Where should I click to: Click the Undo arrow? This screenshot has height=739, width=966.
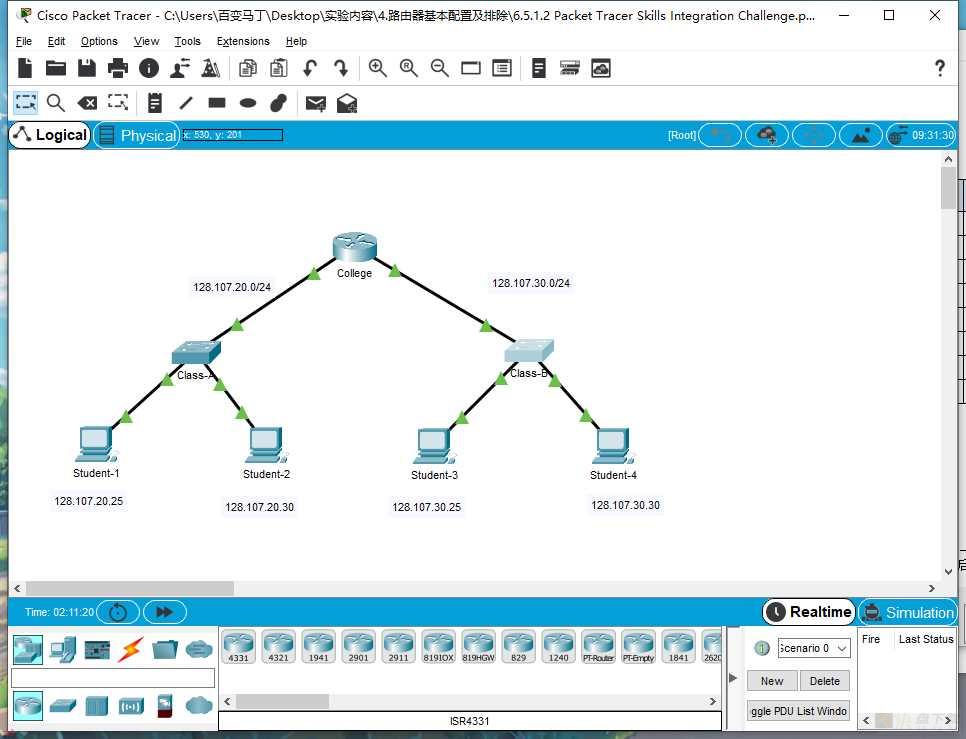(x=310, y=68)
